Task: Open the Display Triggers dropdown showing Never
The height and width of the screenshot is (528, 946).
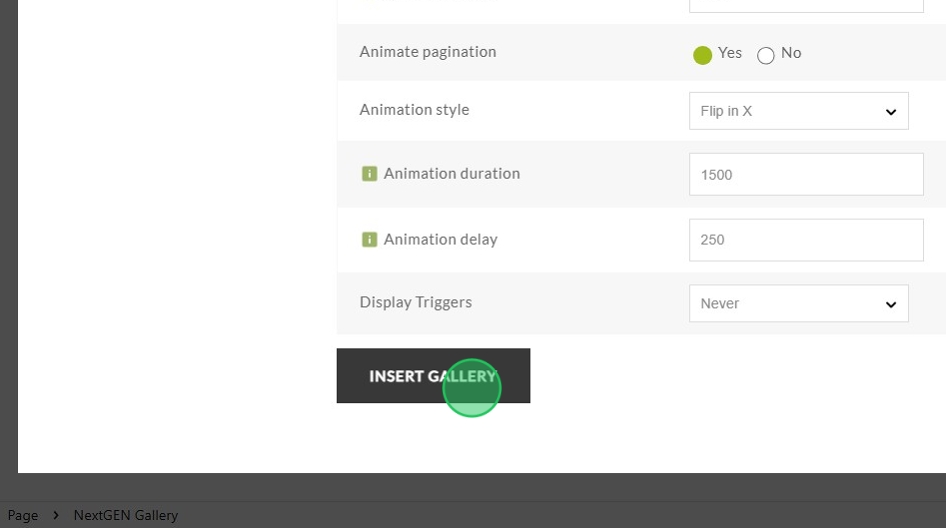Action: pyautogui.click(x=799, y=304)
